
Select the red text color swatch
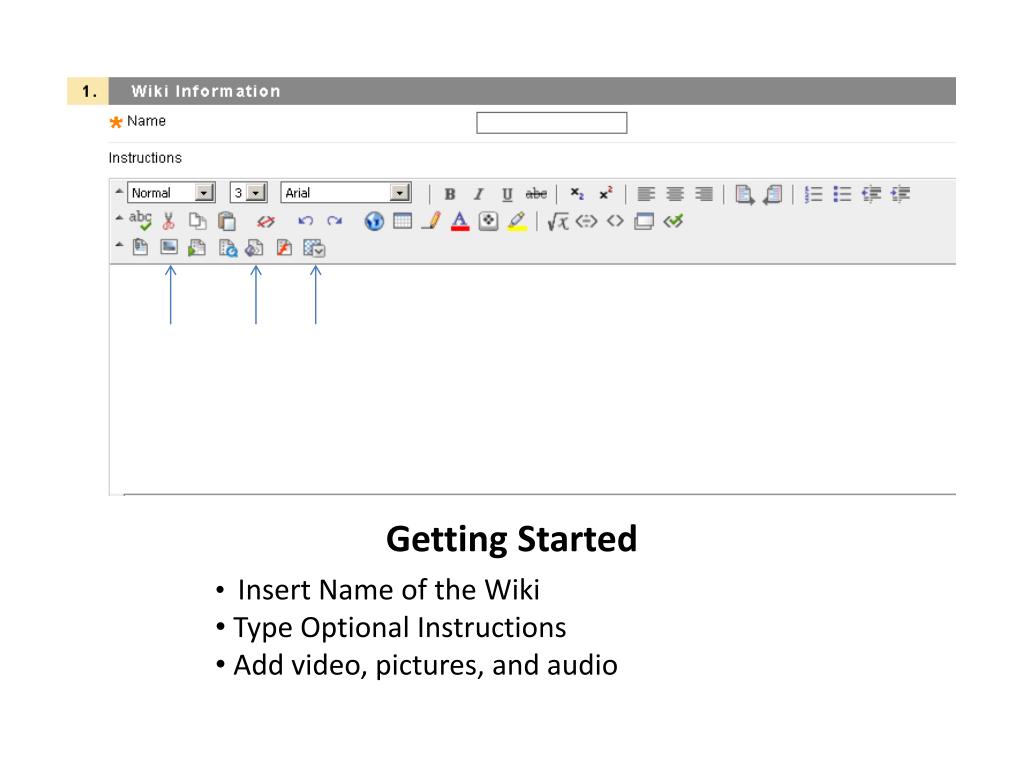[460, 221]
